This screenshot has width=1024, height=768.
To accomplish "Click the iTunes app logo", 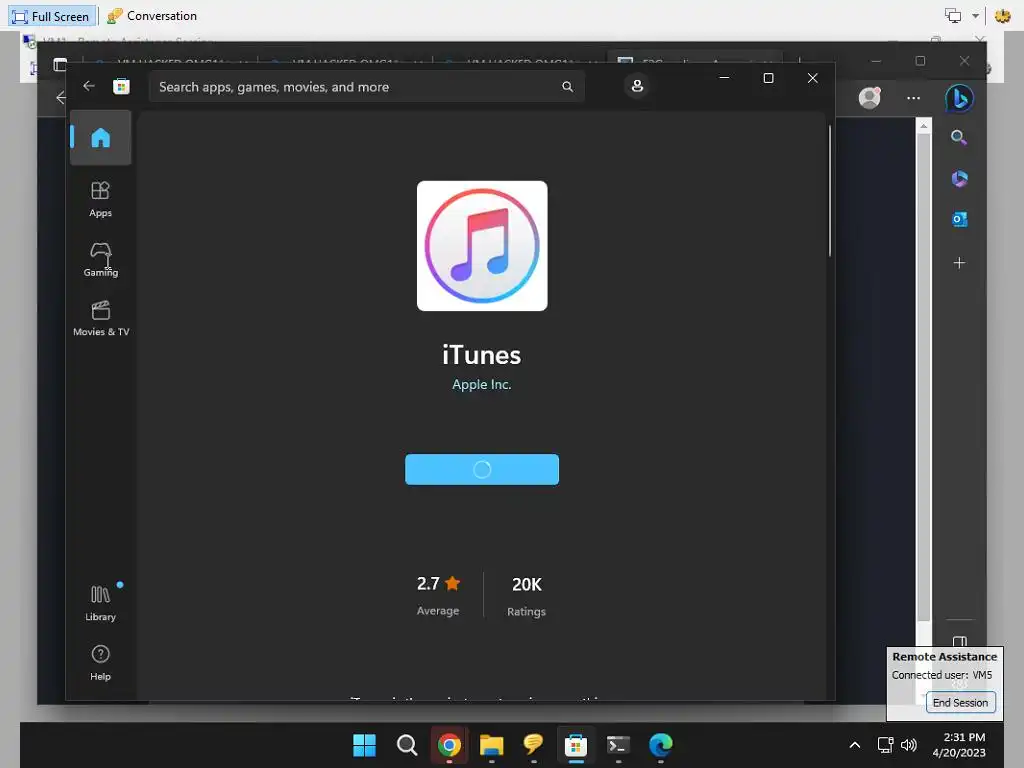I will pos(482,246).
